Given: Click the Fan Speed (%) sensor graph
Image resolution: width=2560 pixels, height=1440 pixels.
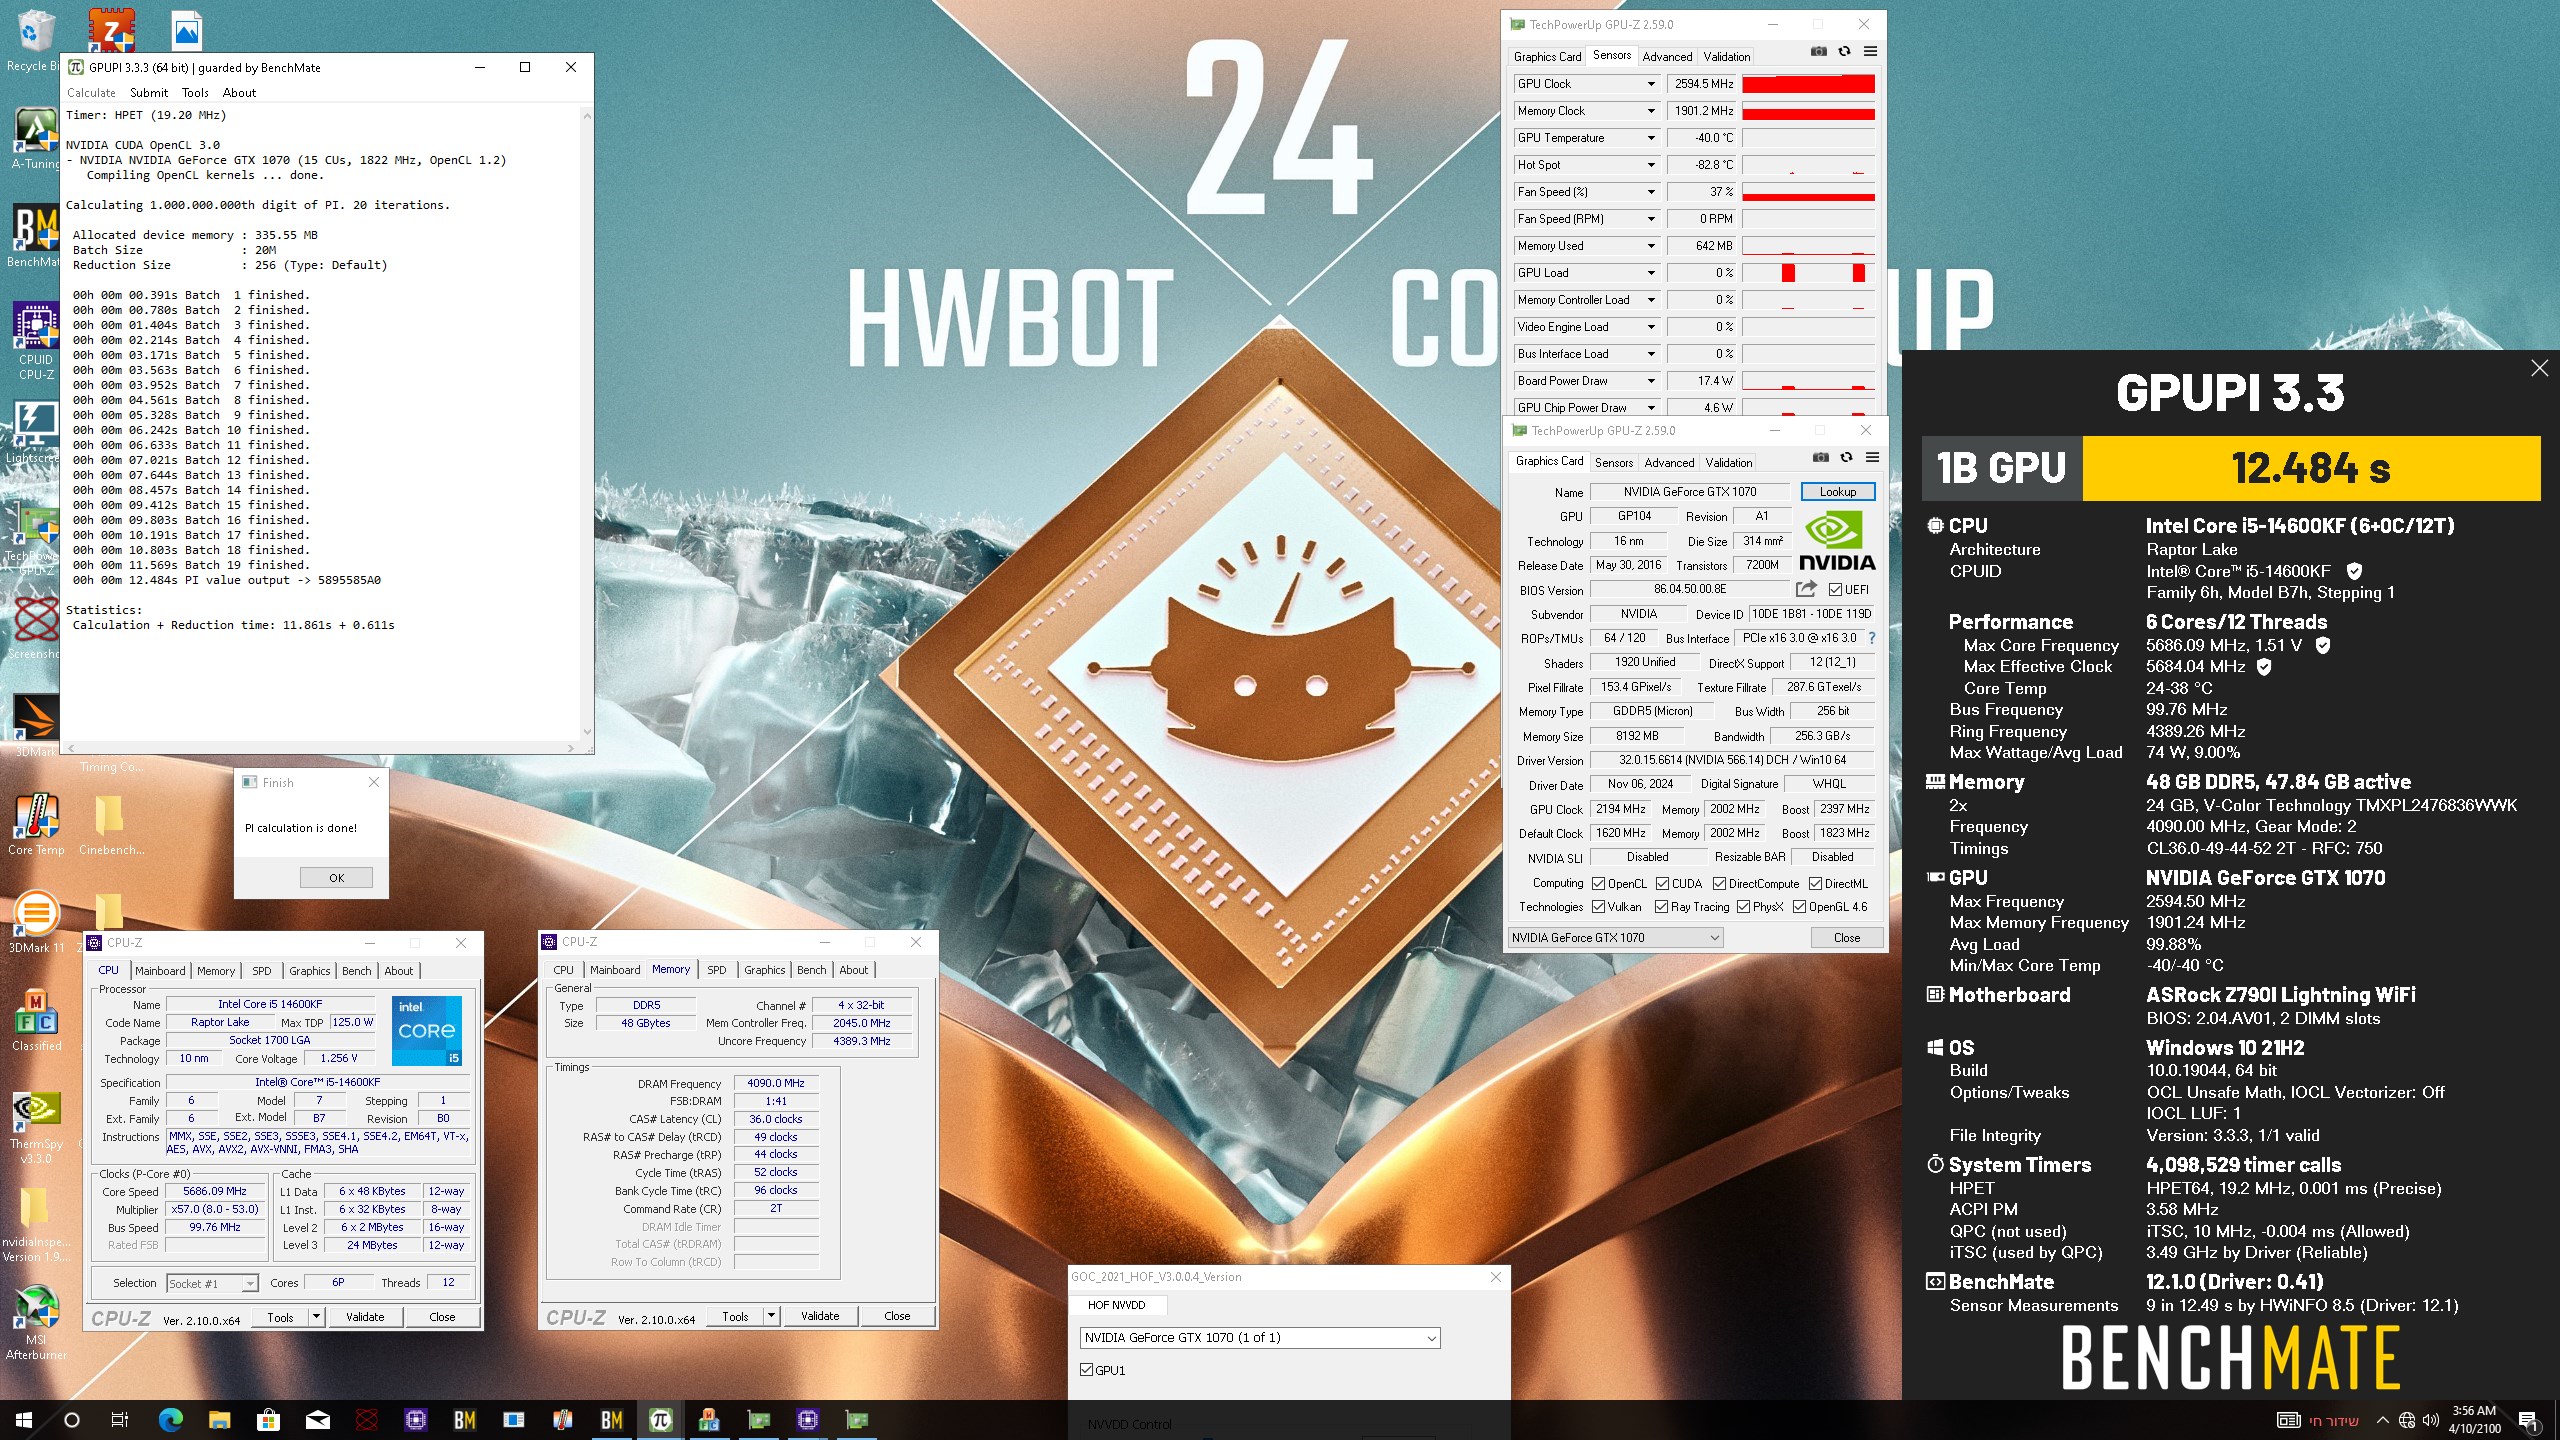Looking at the screenshot, I should pos(1808,192).
